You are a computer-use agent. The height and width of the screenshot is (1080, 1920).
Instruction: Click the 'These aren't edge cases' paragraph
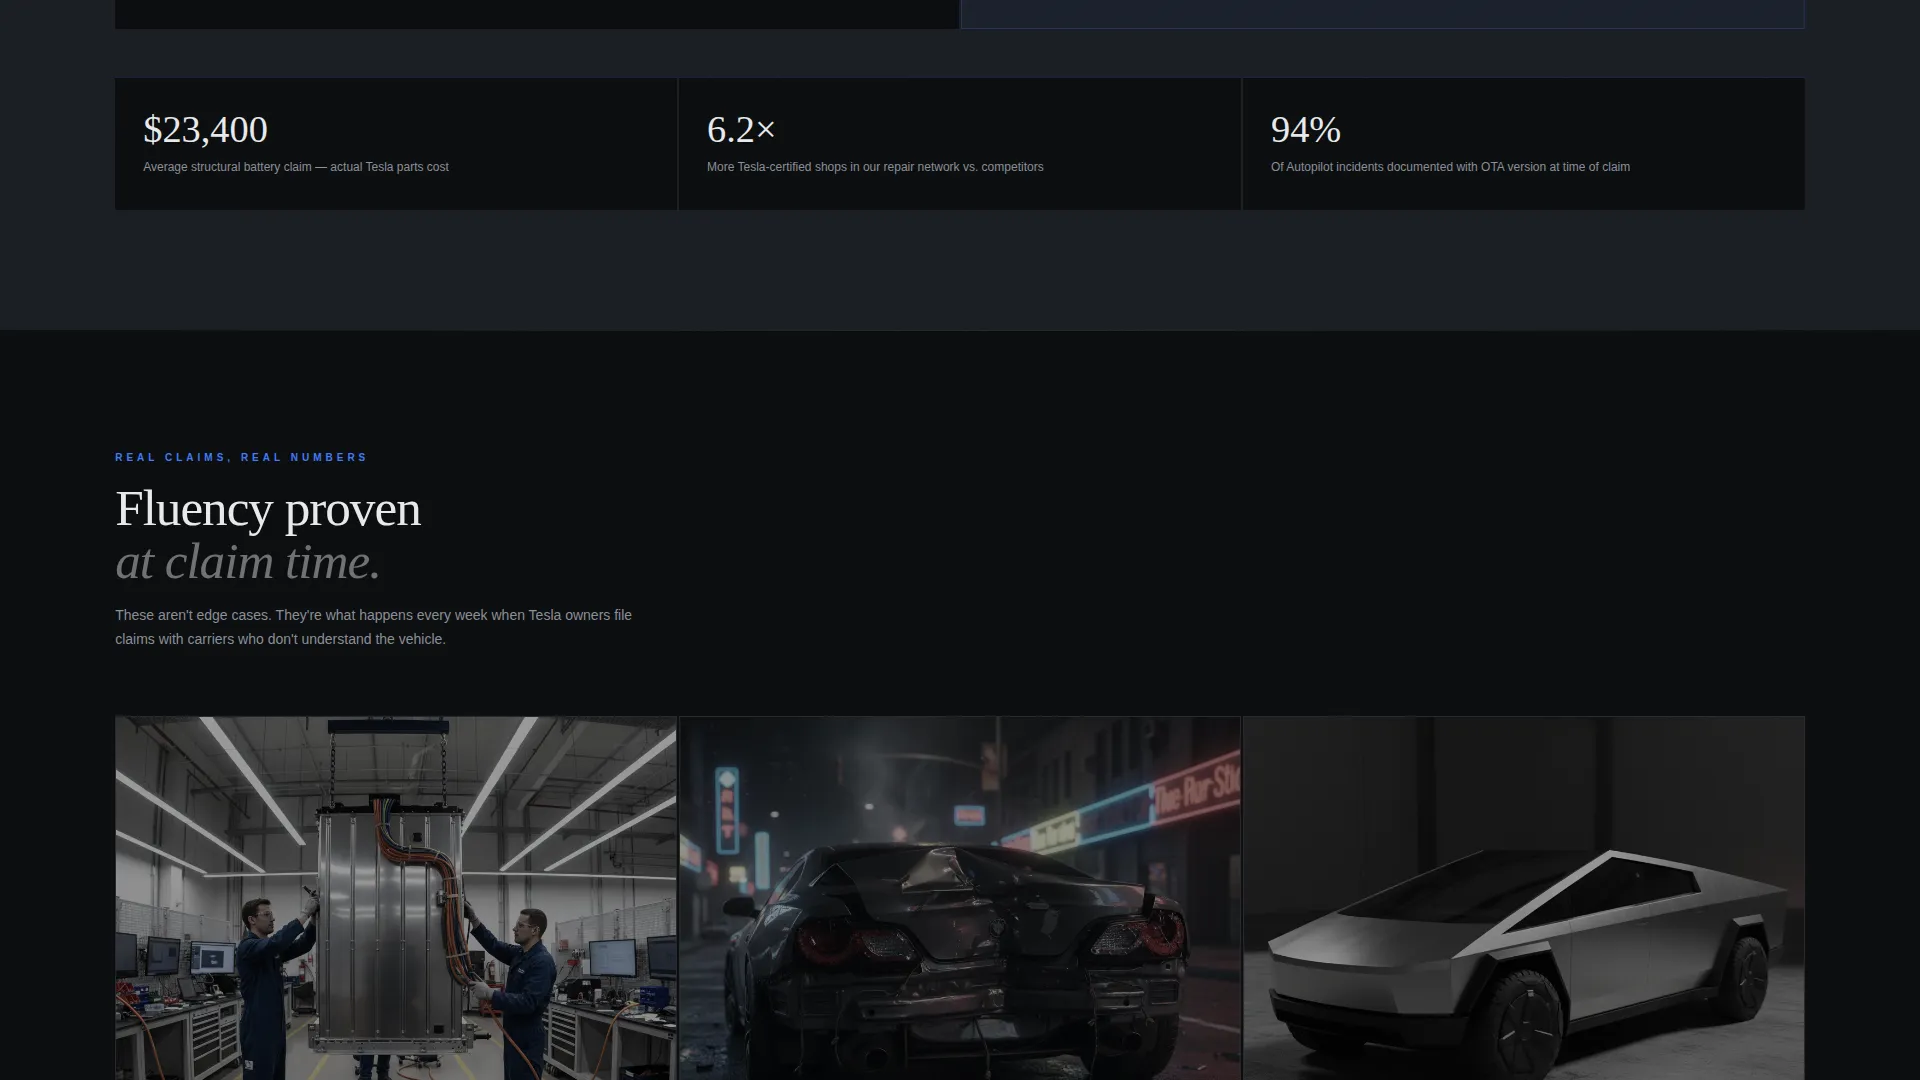pos(373,627)
